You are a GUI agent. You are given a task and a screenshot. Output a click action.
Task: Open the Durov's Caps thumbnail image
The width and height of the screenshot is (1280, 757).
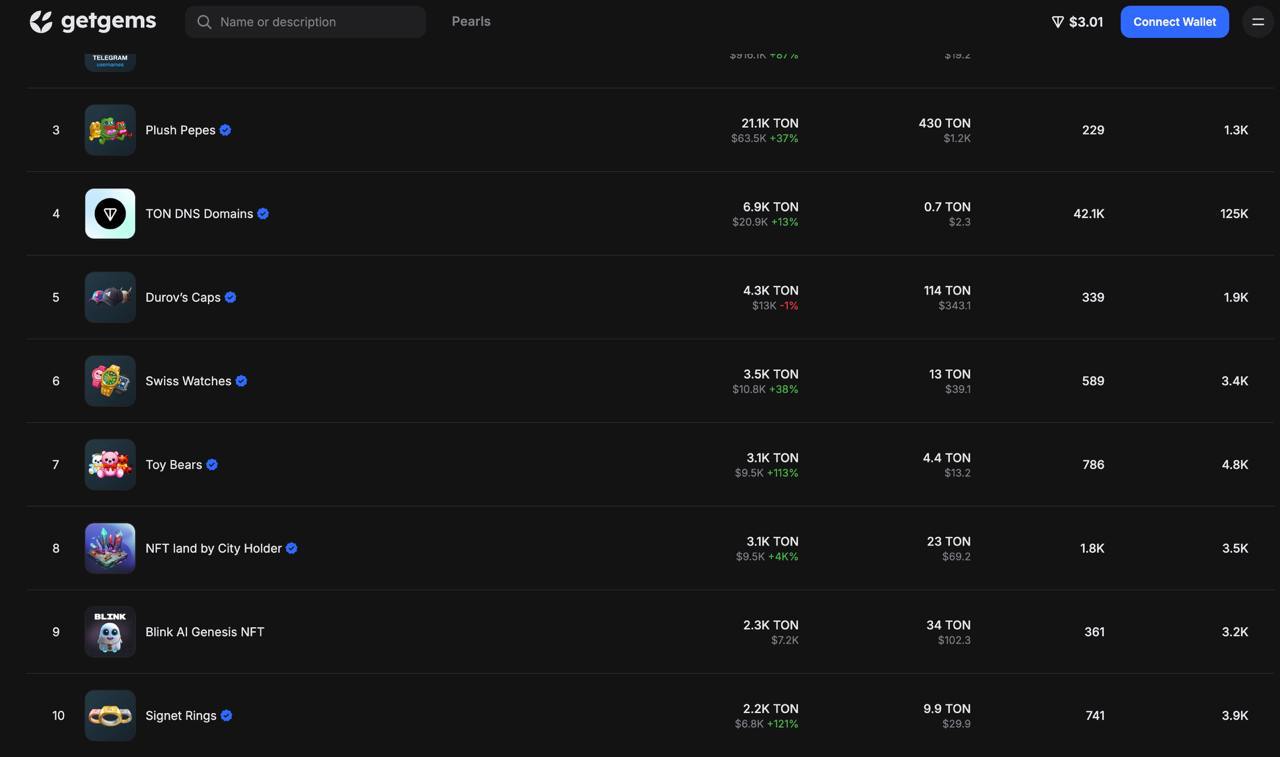110,297
